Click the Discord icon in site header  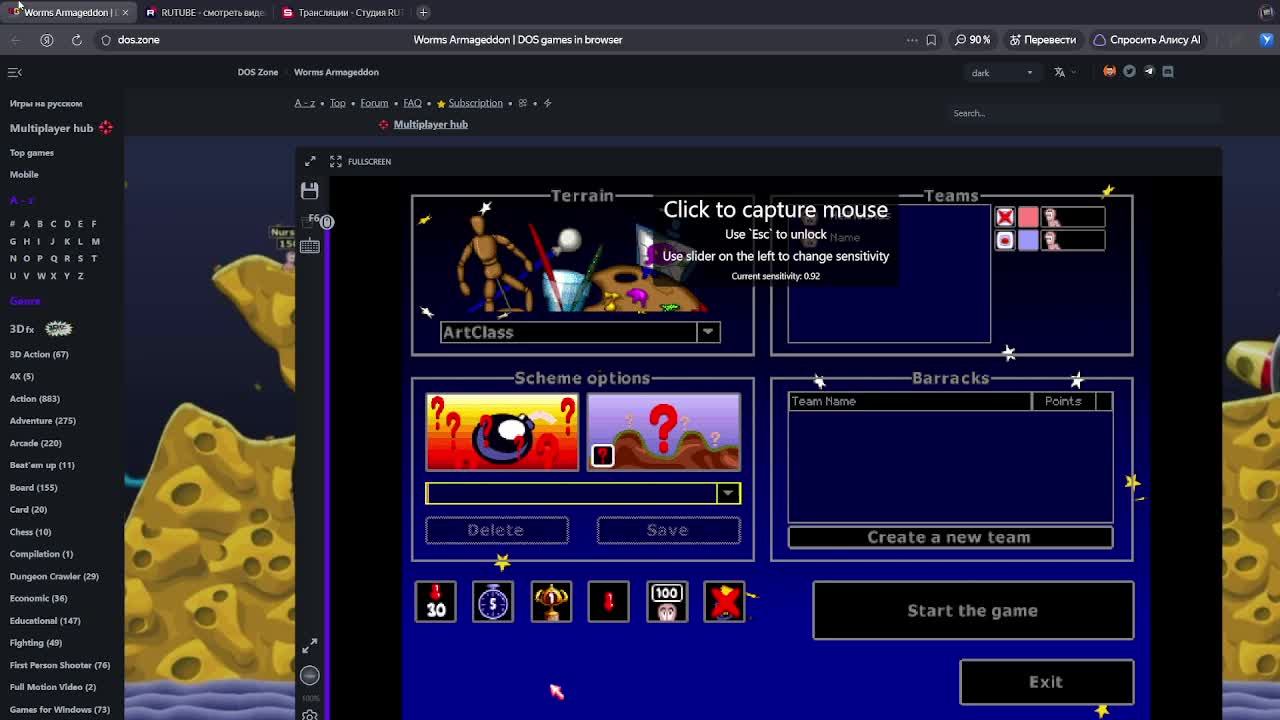point(1168,71)
